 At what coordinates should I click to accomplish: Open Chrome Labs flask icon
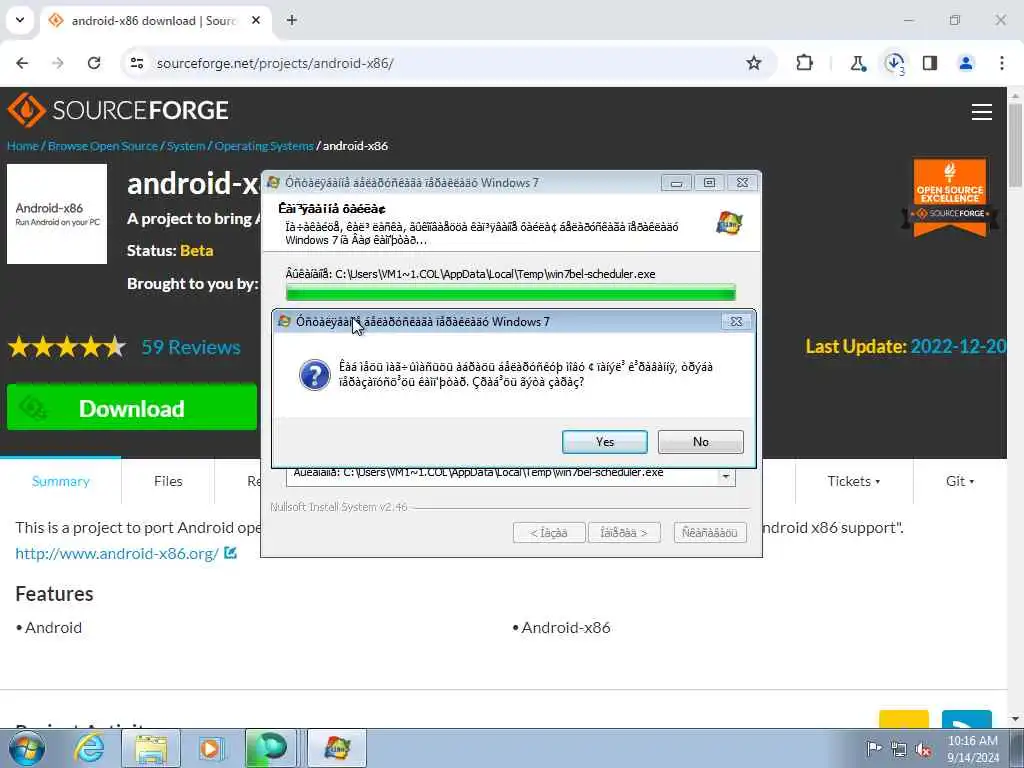[857, 63]
